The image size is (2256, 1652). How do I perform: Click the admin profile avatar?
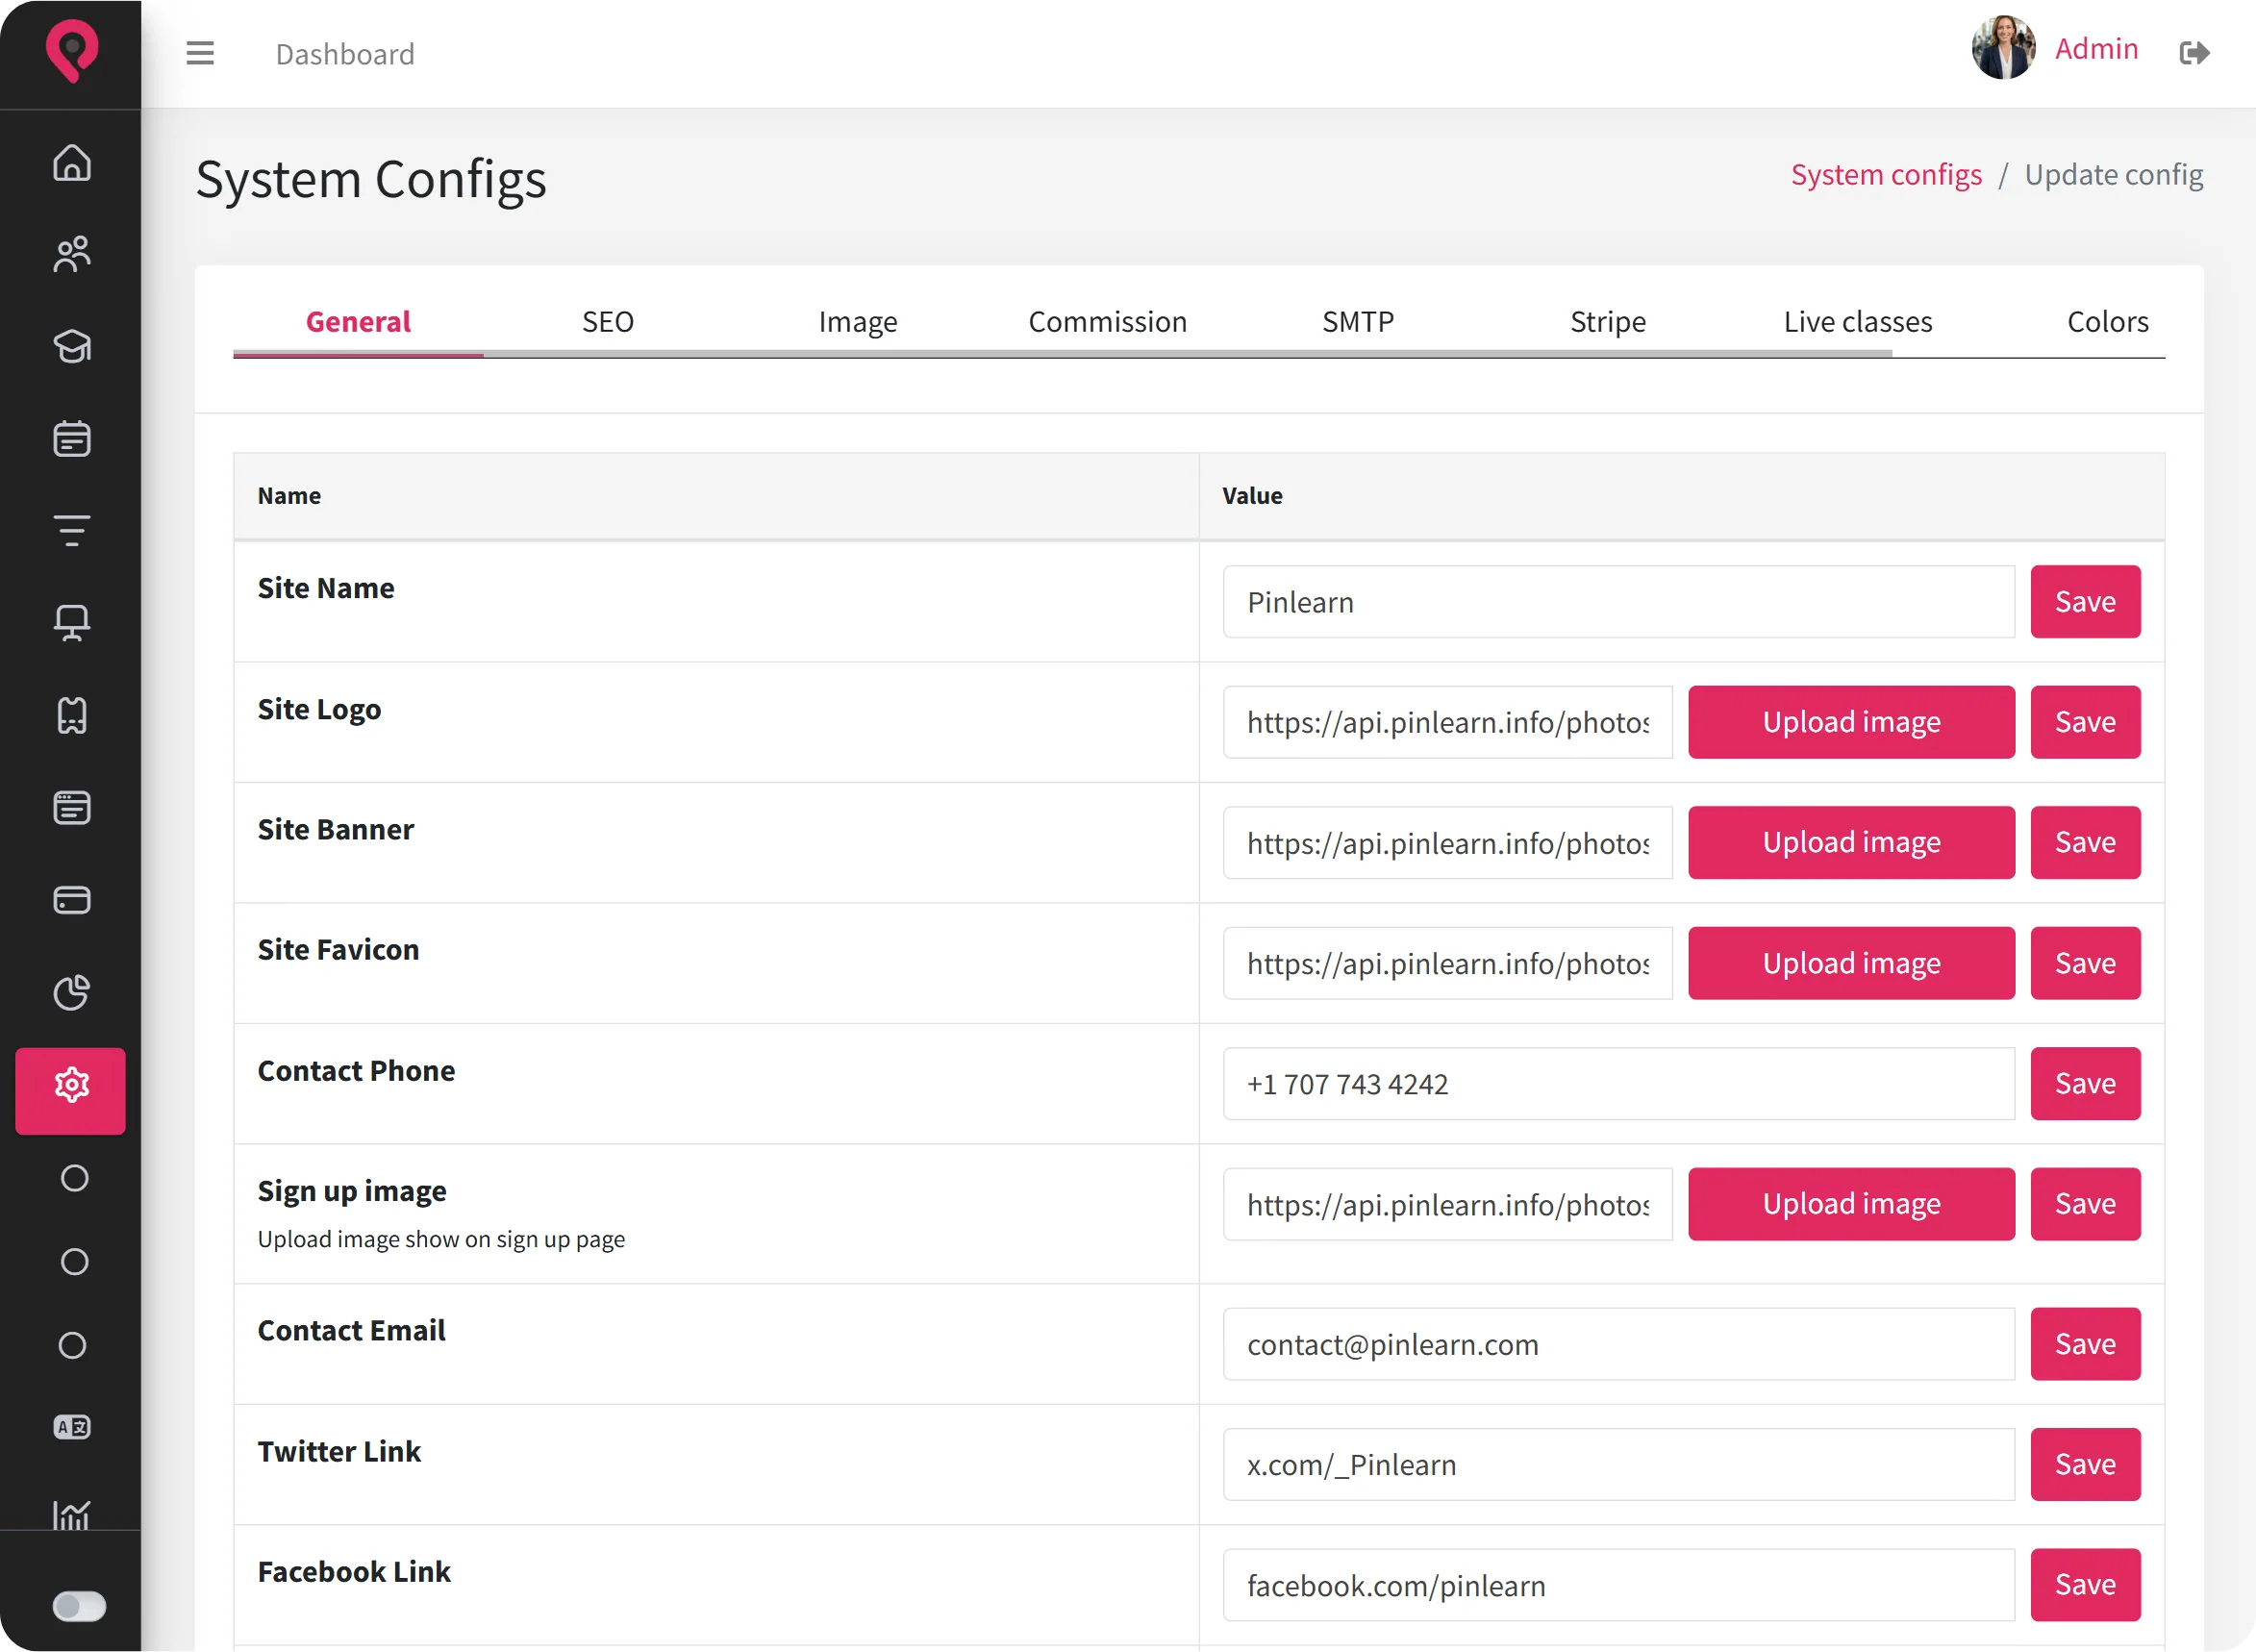pos(2002,48)
